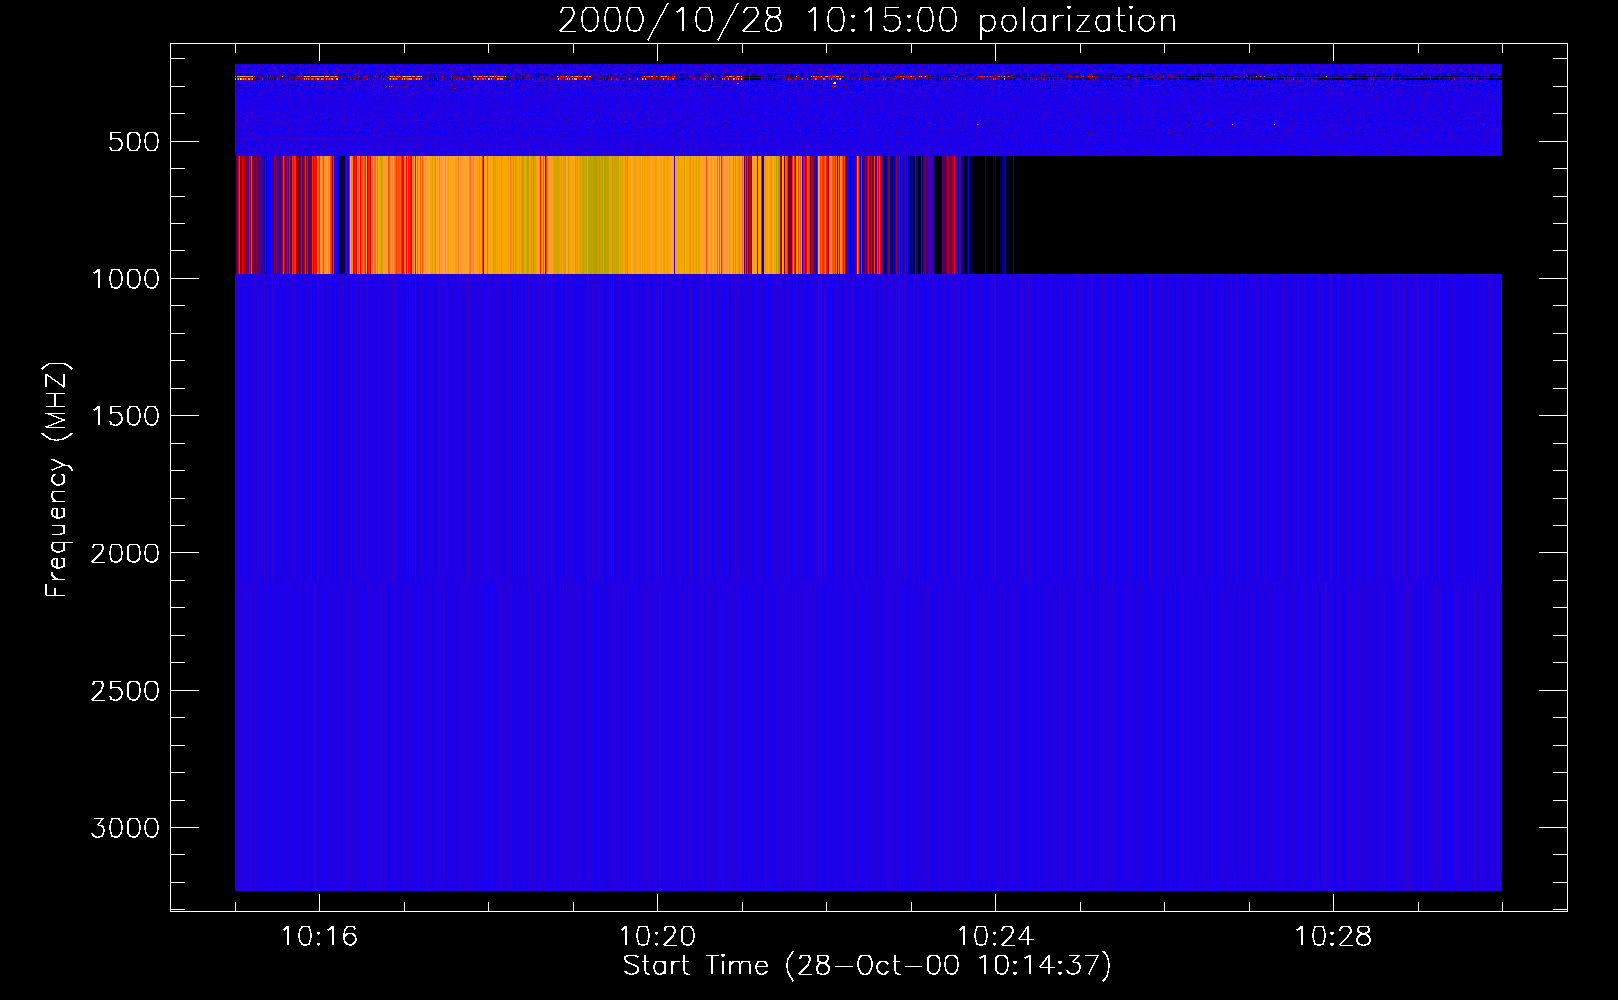
Task: Click the 10:28 time tick label
Action: click(x=1333, y=937)
